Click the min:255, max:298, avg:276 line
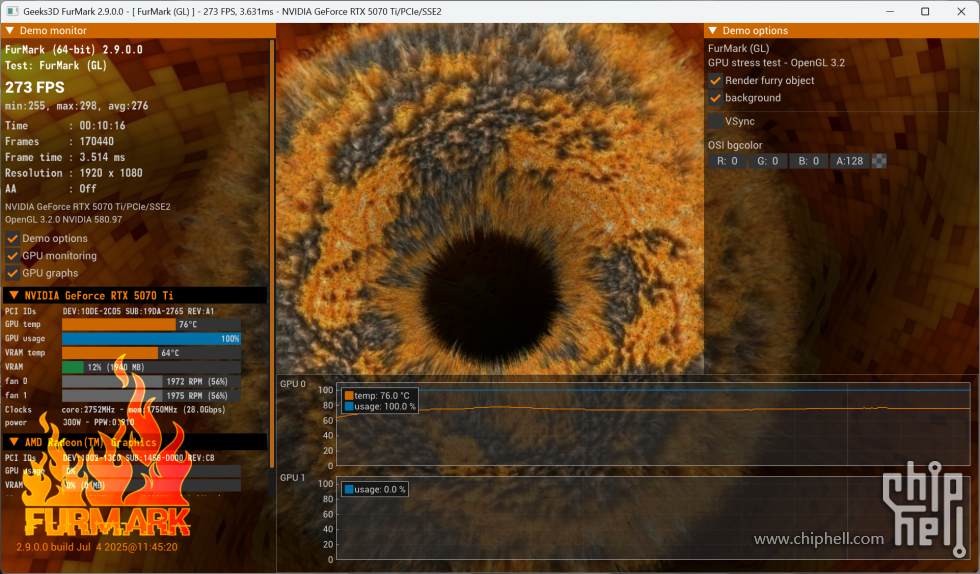 (77, 106)
